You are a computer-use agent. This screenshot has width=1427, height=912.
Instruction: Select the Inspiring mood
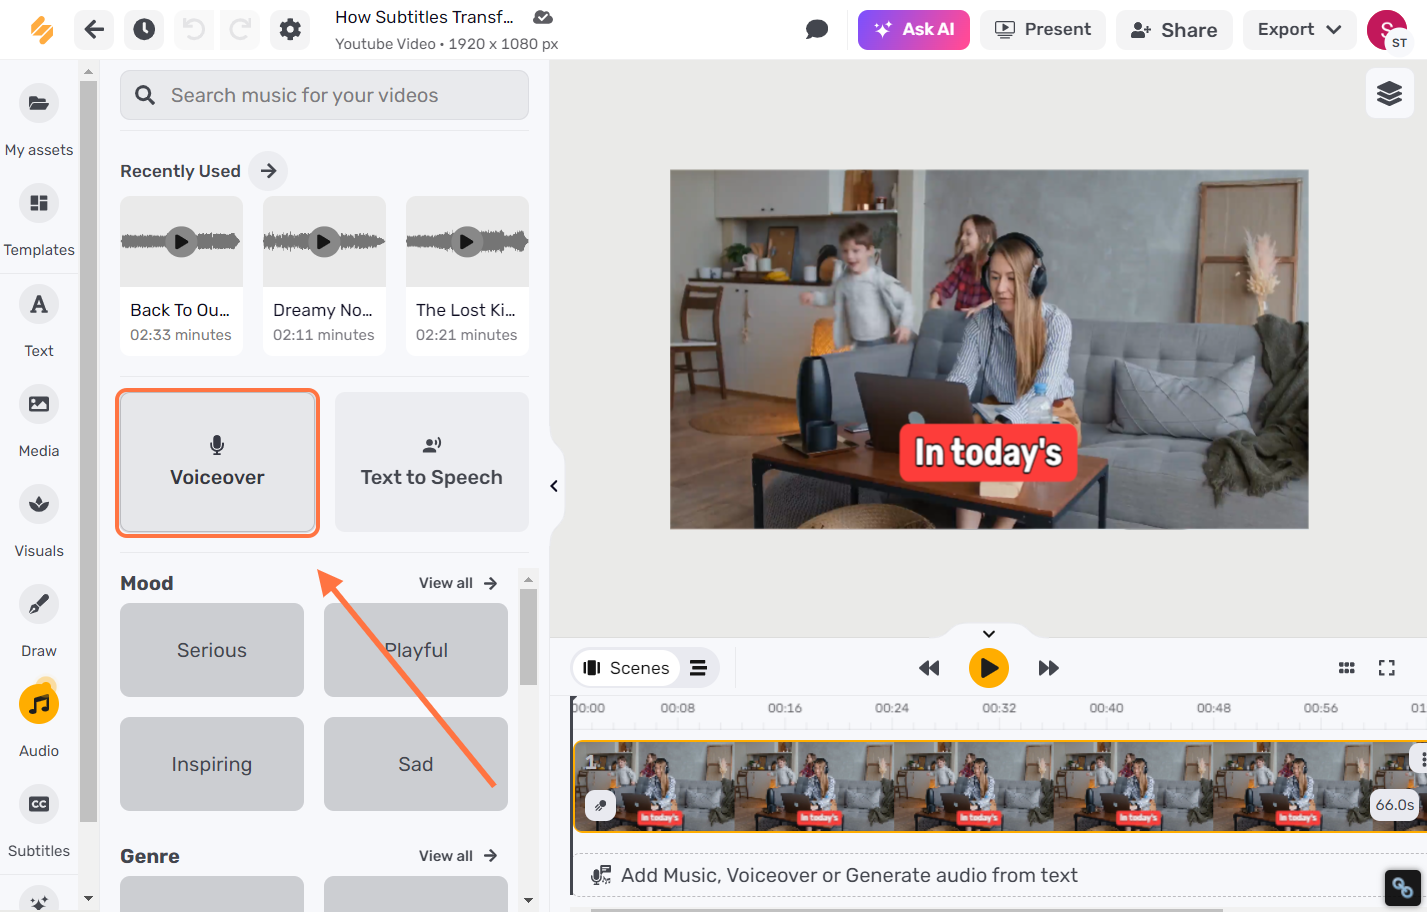(x=212, y=764)
